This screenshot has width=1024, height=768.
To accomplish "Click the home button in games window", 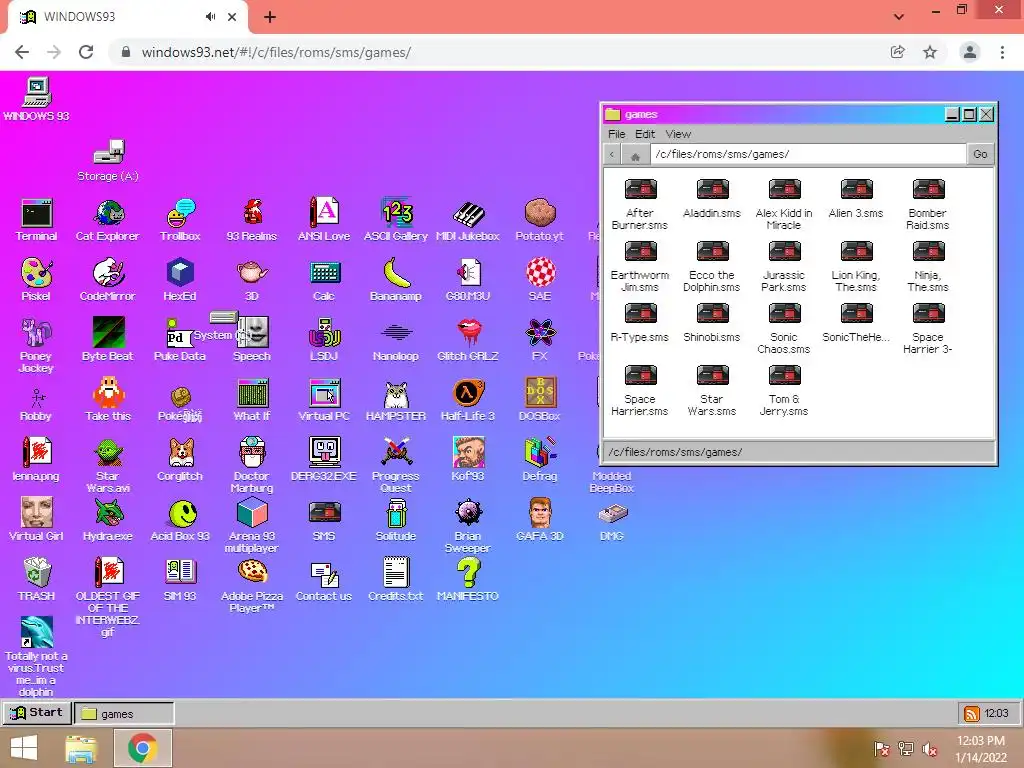I will [635, 155].
